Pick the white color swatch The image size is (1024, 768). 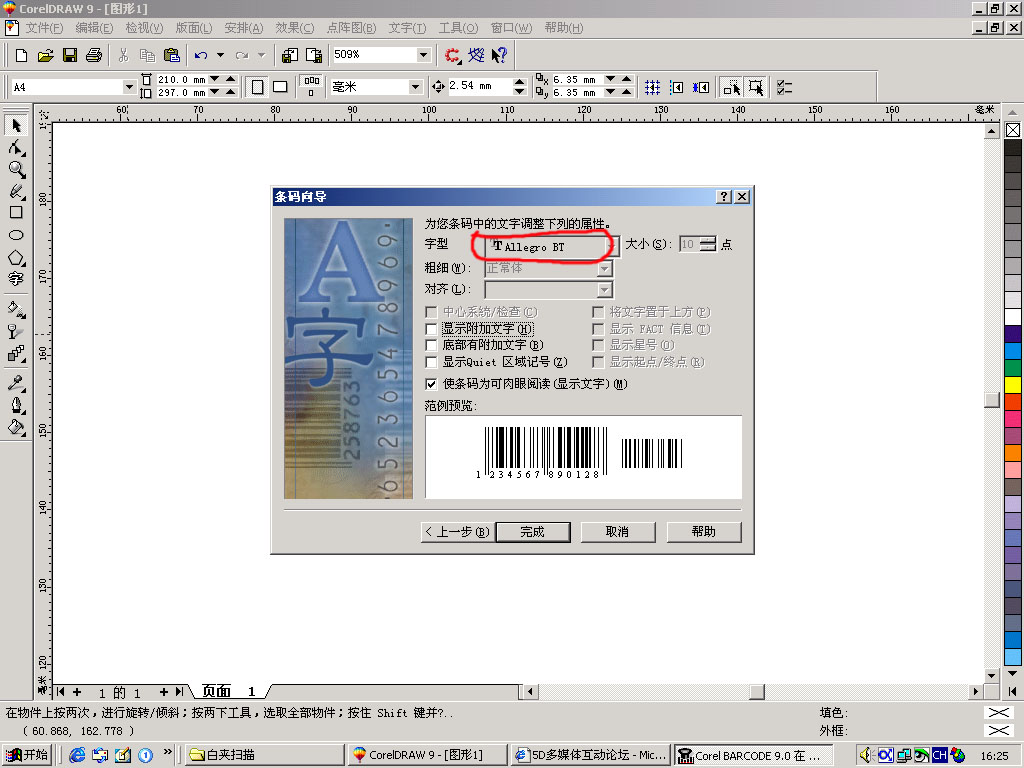1013,317
